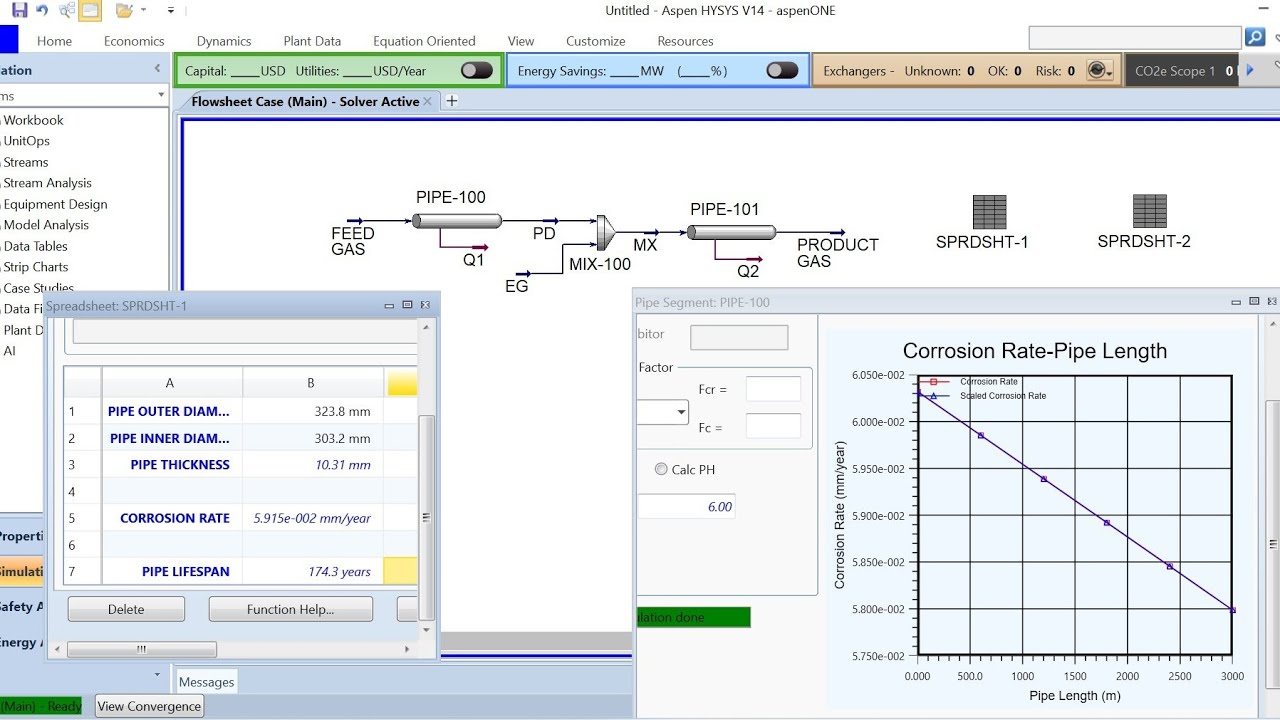This screenshot has height=720, width=1280.
Task: Toggle the Energy Savings switch
Action: 782,70
